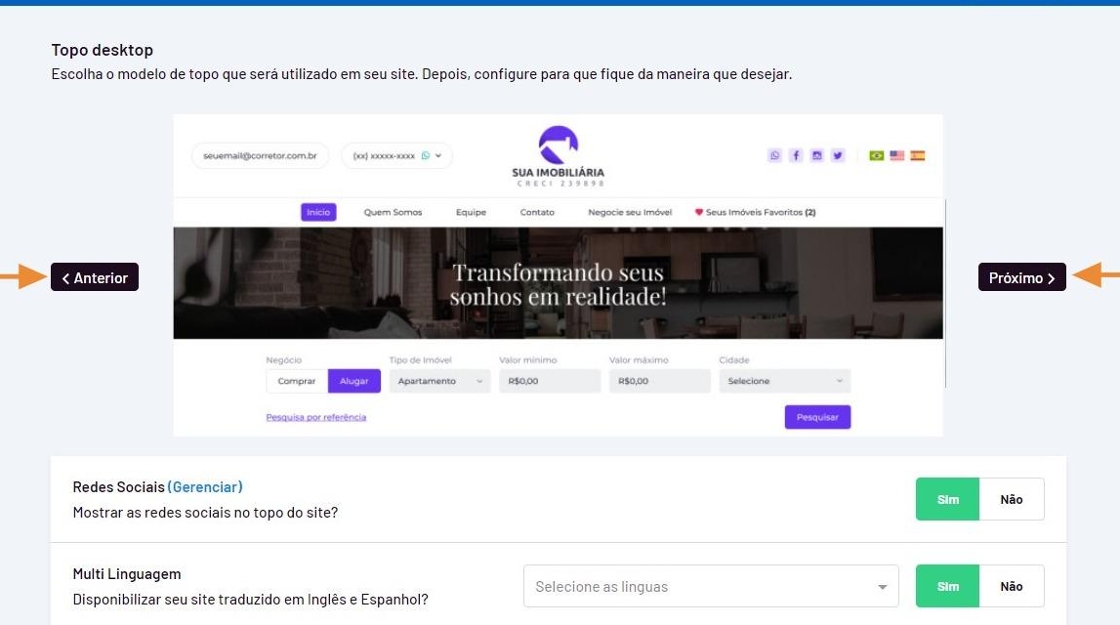Open the Quem Somos menu item
1120x625 pixels.
coord(393,212)
